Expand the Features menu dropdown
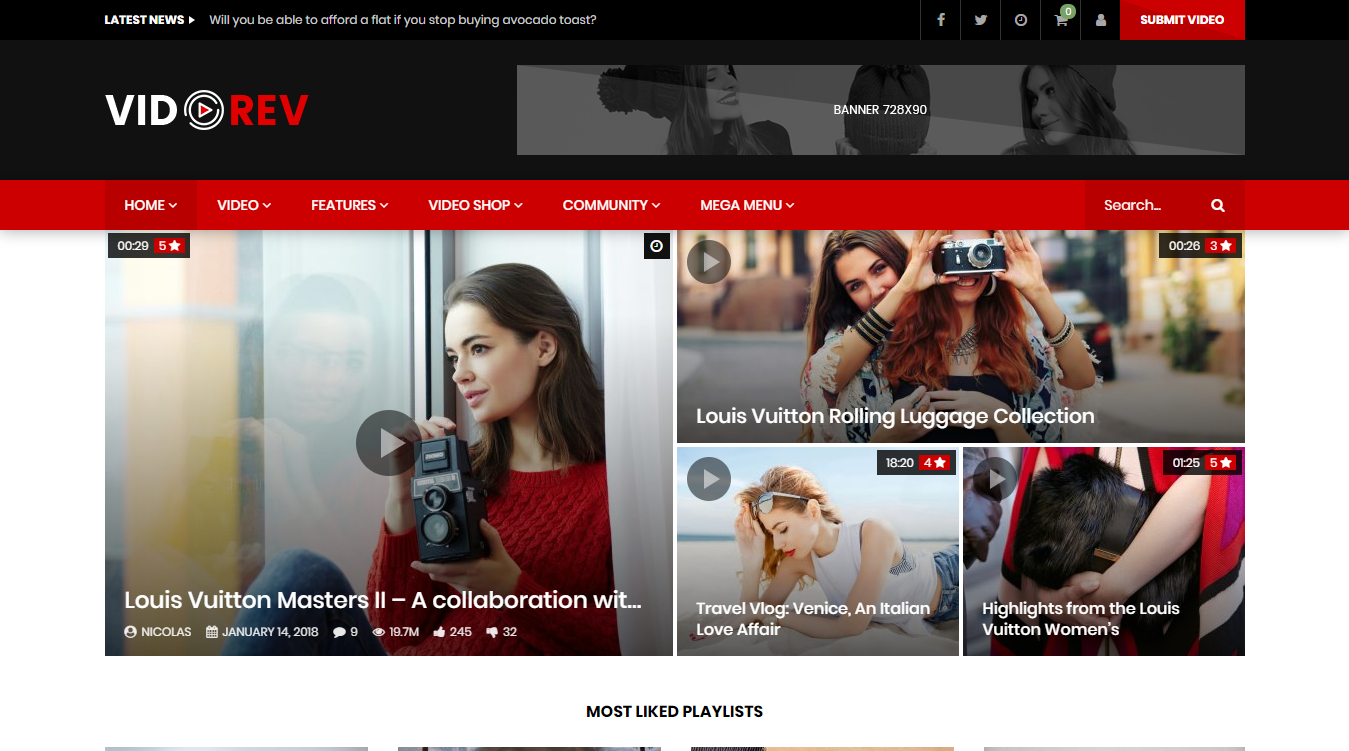 (350, 205)
